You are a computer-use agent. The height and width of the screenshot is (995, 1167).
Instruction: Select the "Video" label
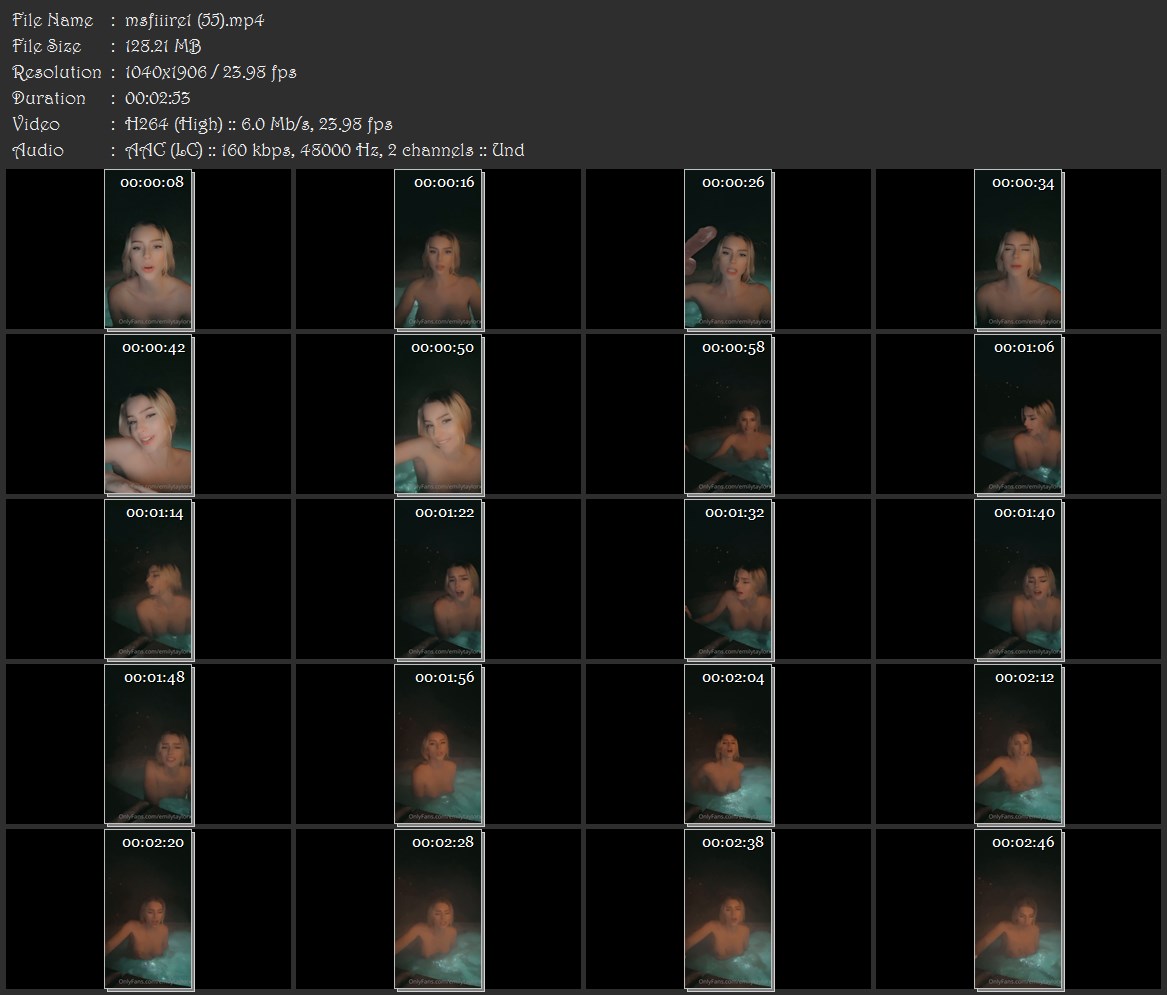(x=36, y=124)
